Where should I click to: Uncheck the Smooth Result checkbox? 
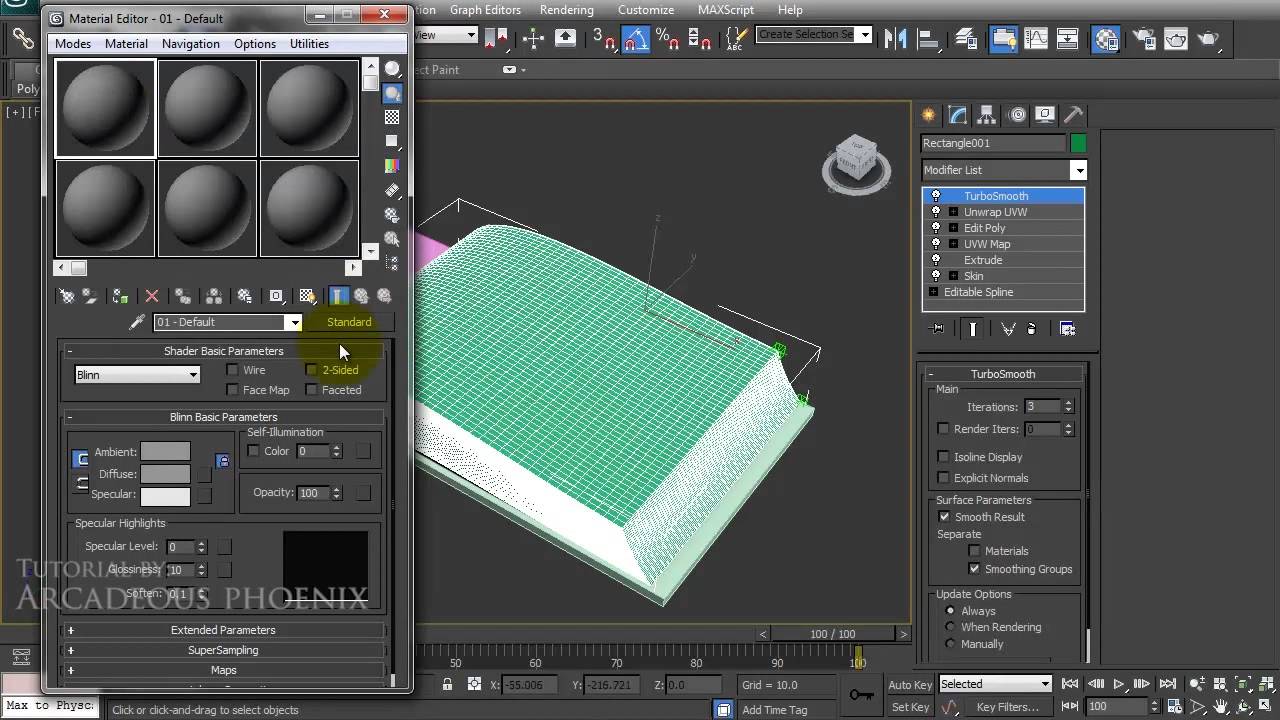click(943, 517)
